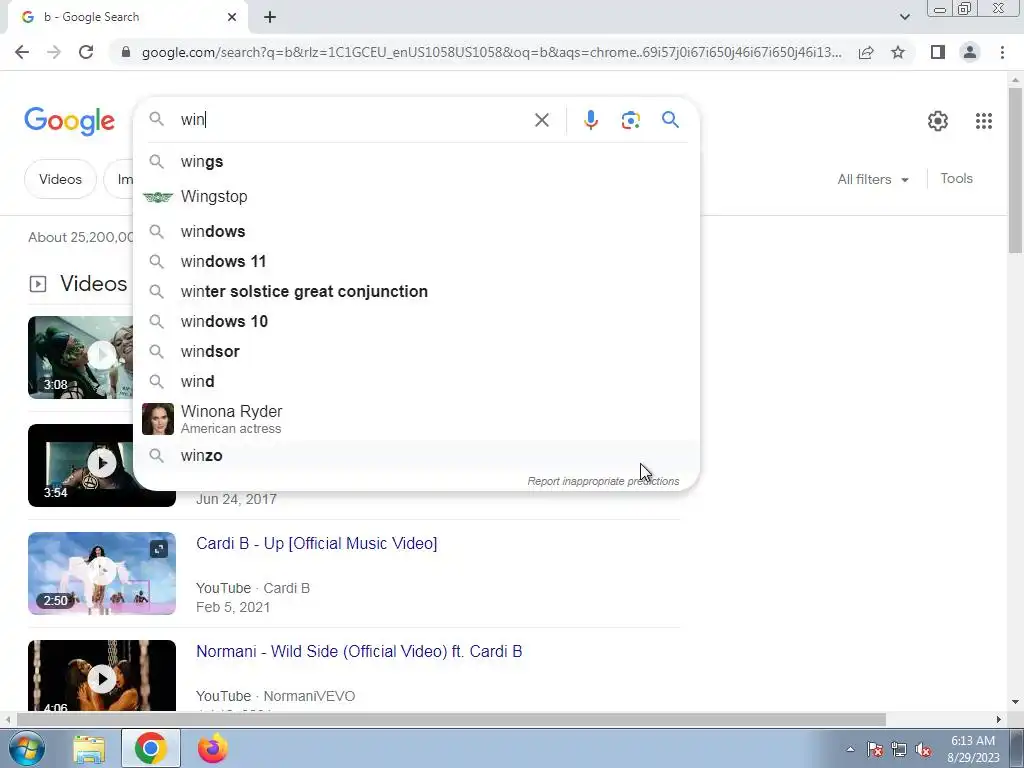Play the 2:50 Cardi B Up thumbnail

[102, 573]
